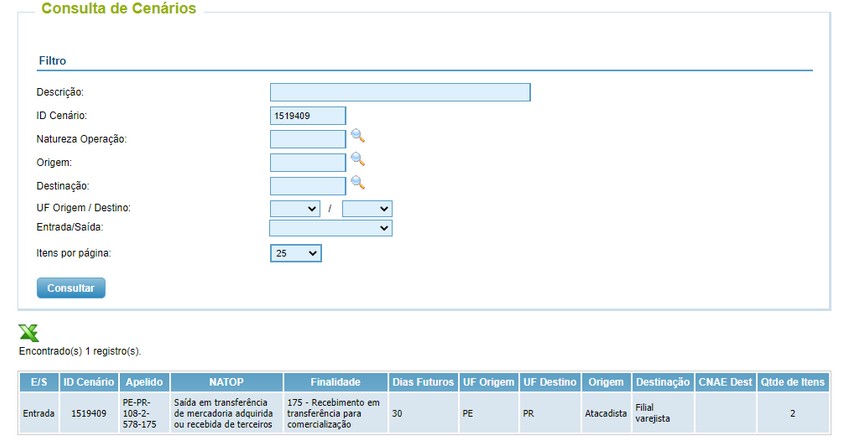Image resolution: width=853 pixels, height=444 pixels.
Task: Sort by Finalidade column header
Action: click(335, 382)
